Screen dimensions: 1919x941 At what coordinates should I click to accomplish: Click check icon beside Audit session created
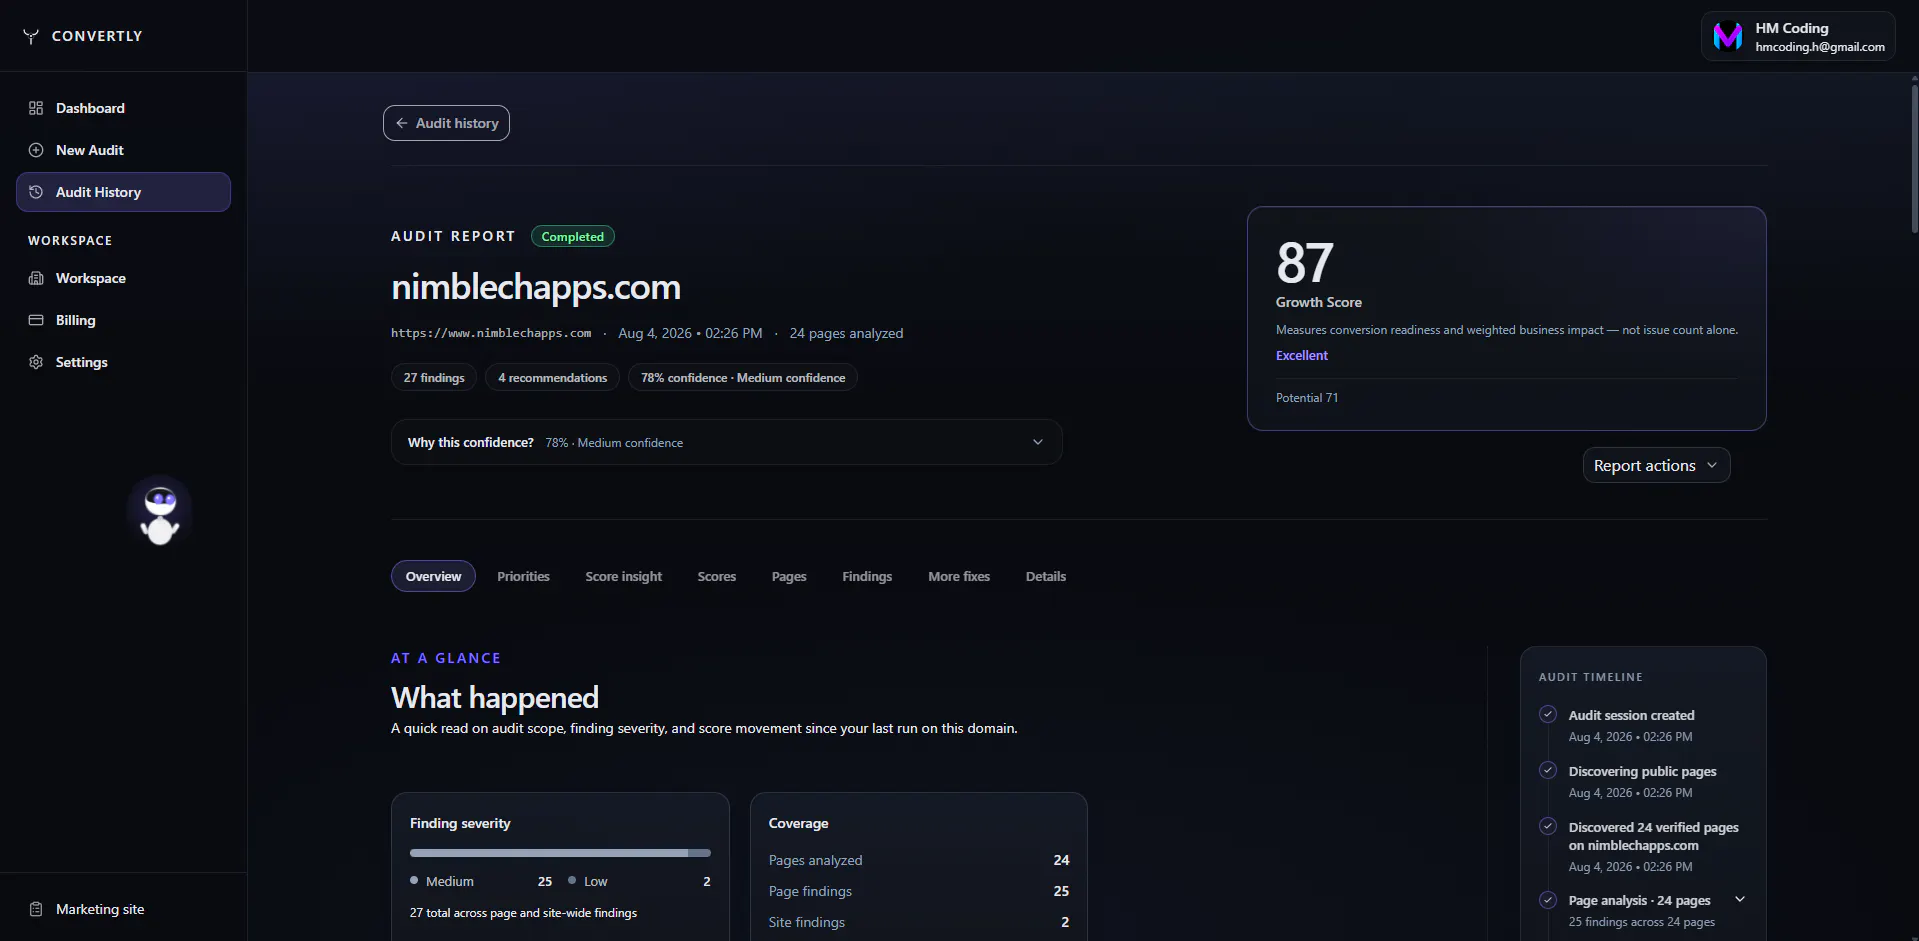pyautogui.click(x=1548, y=714)
